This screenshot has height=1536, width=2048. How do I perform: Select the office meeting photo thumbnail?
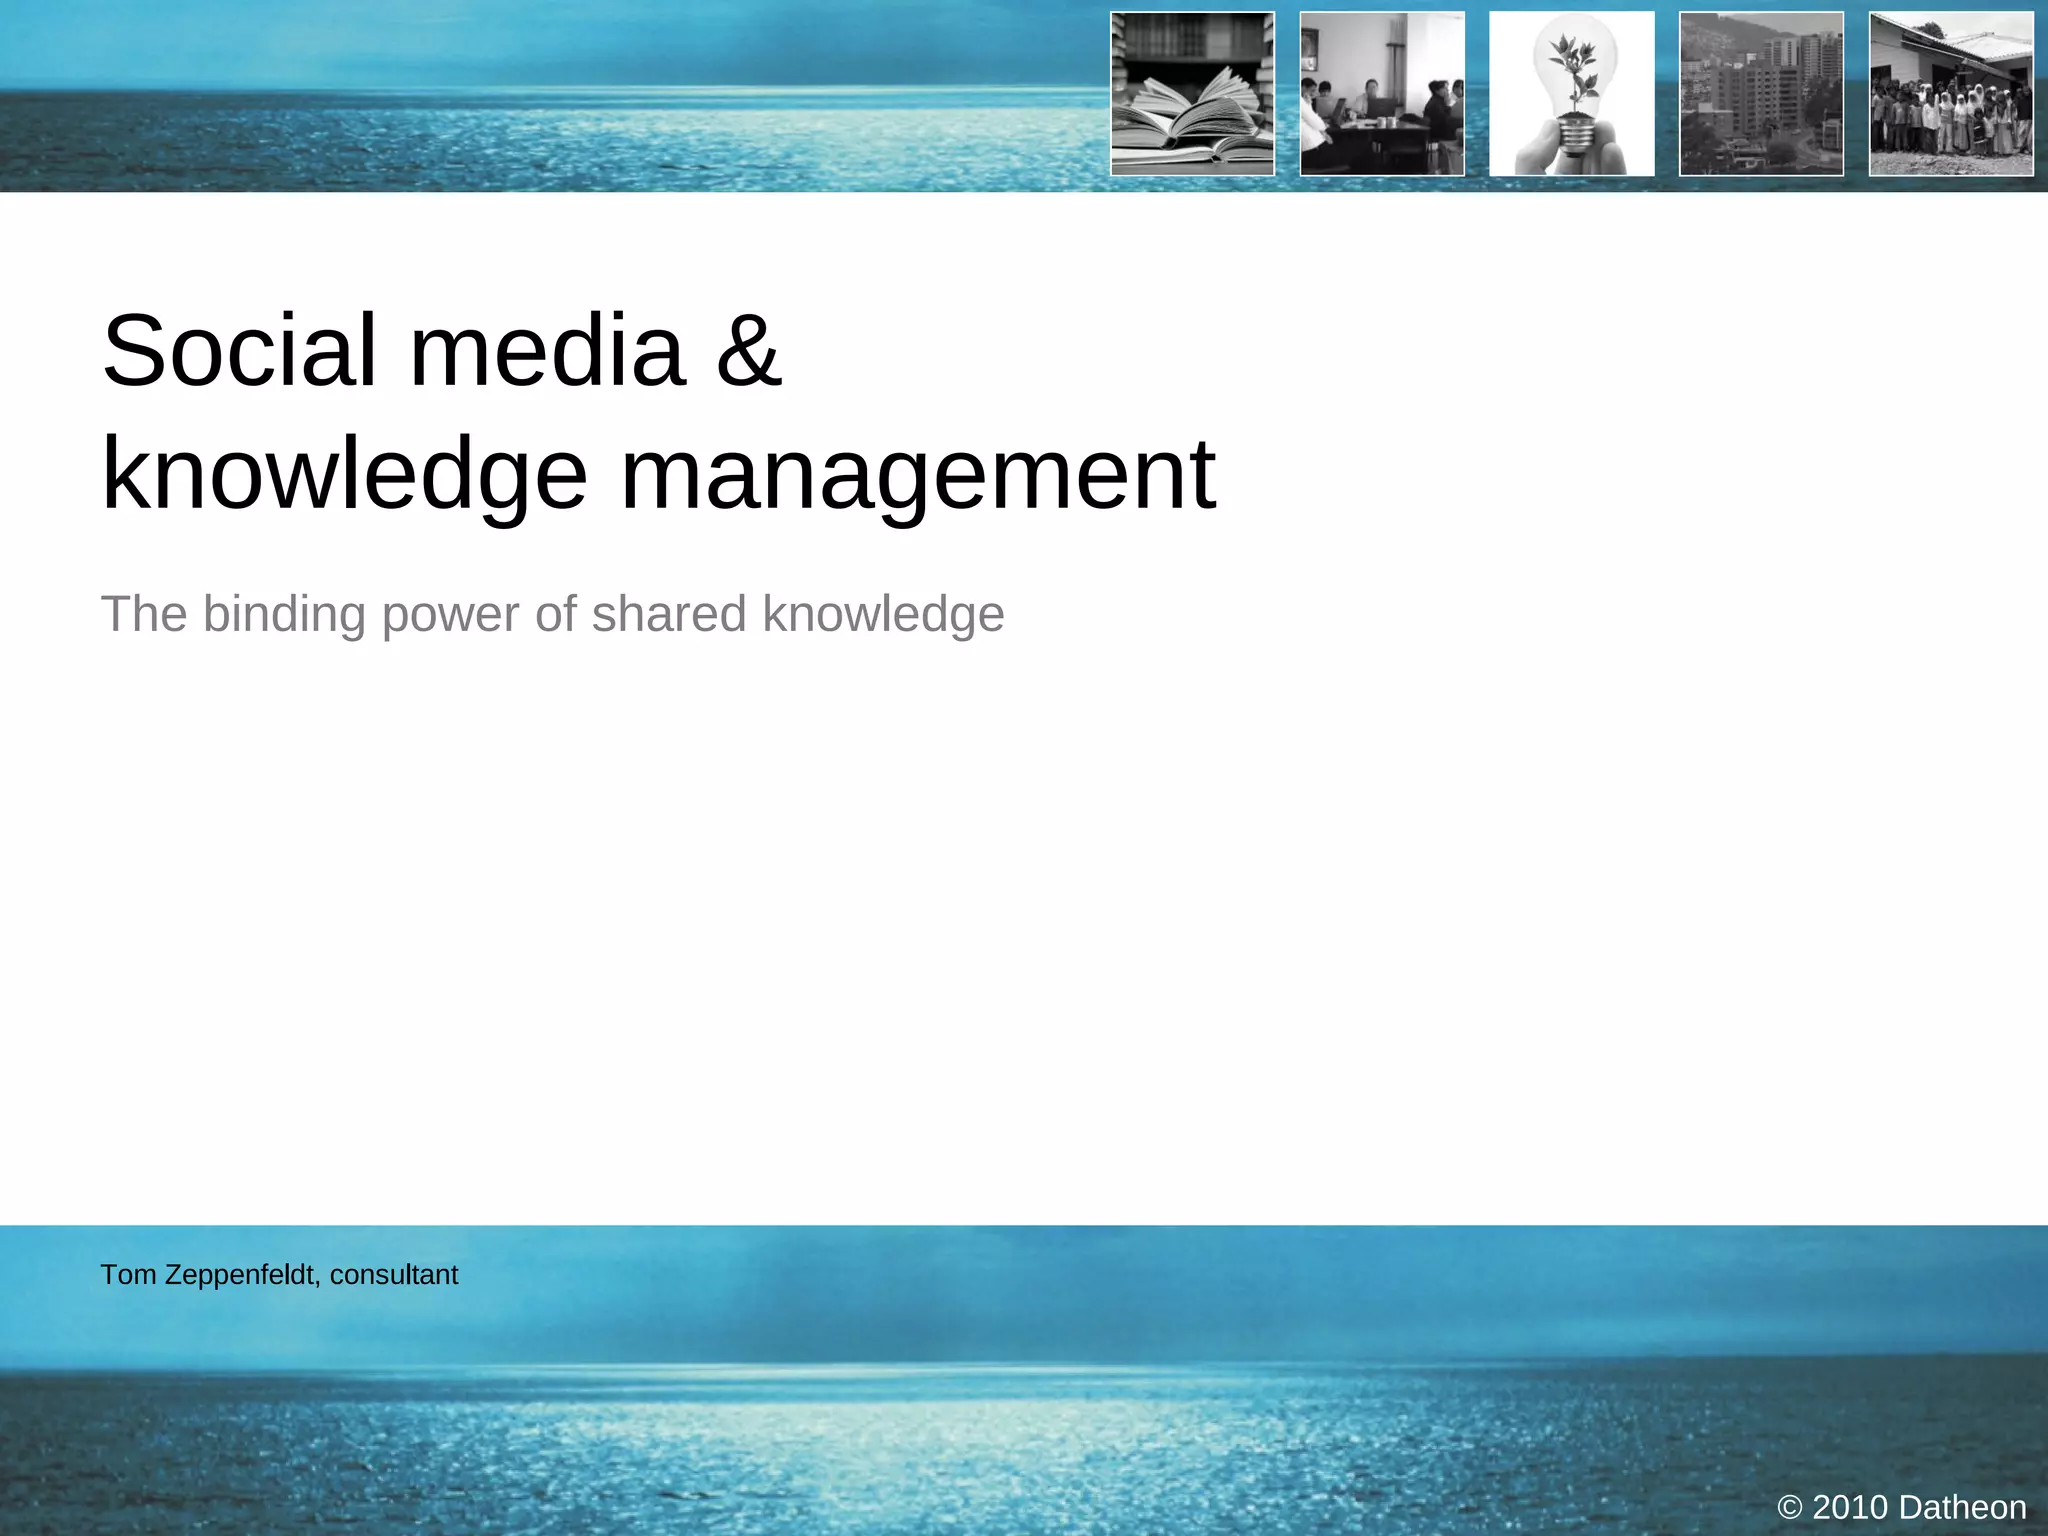pos(1382,94)
